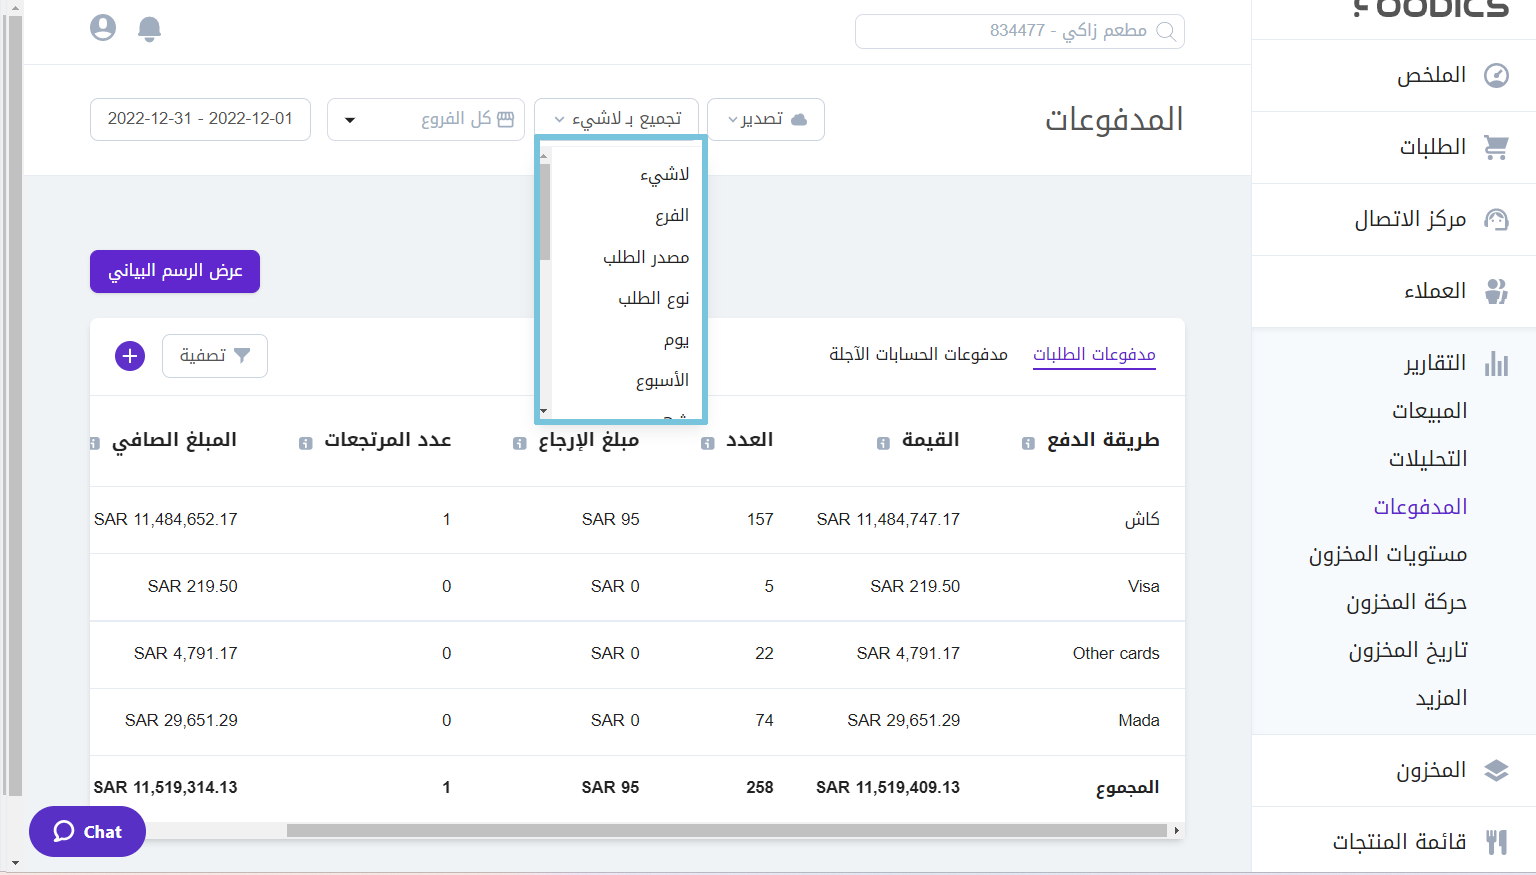This screenshot has width=1536, height=875.
Task: Select the مدفوعات الطلبات tab
Action: tap(1094, 353)
